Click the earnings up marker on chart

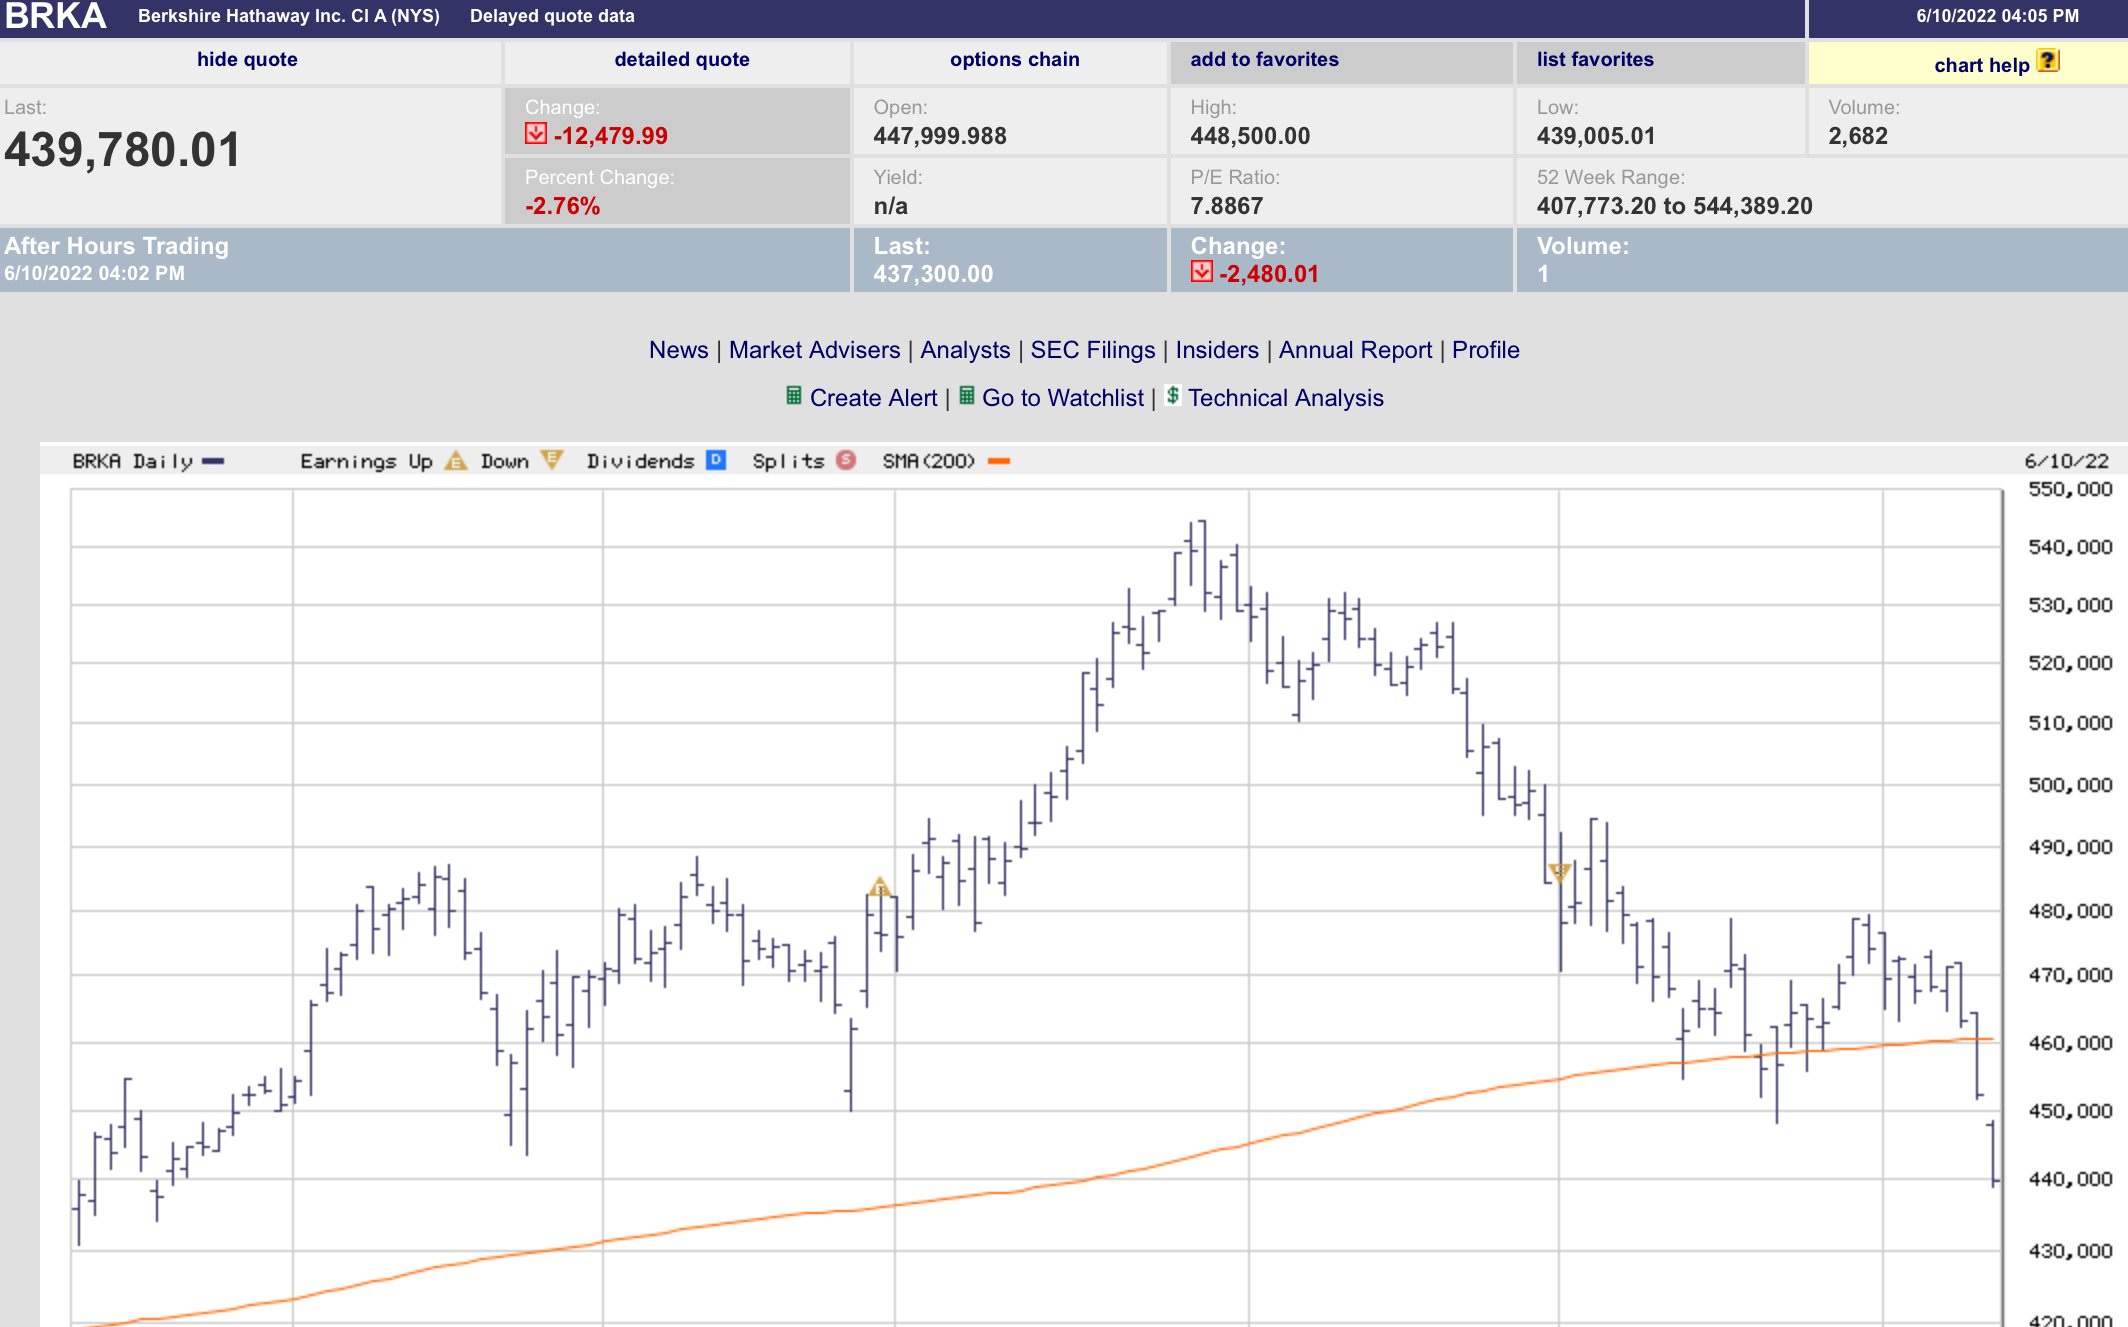(x=879, y=887)
